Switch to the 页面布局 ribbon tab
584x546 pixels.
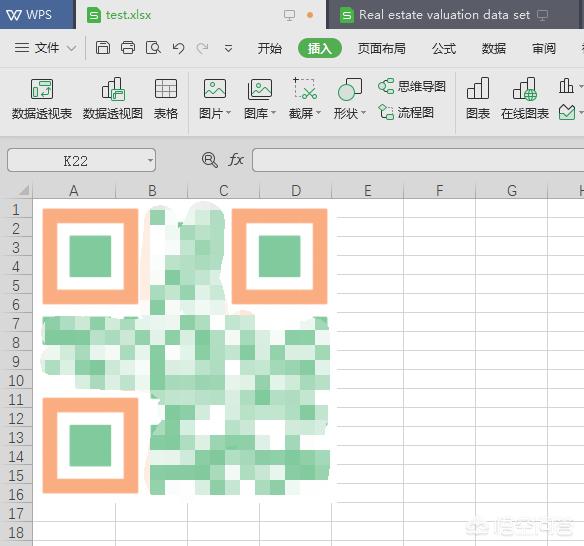[381, 48]
